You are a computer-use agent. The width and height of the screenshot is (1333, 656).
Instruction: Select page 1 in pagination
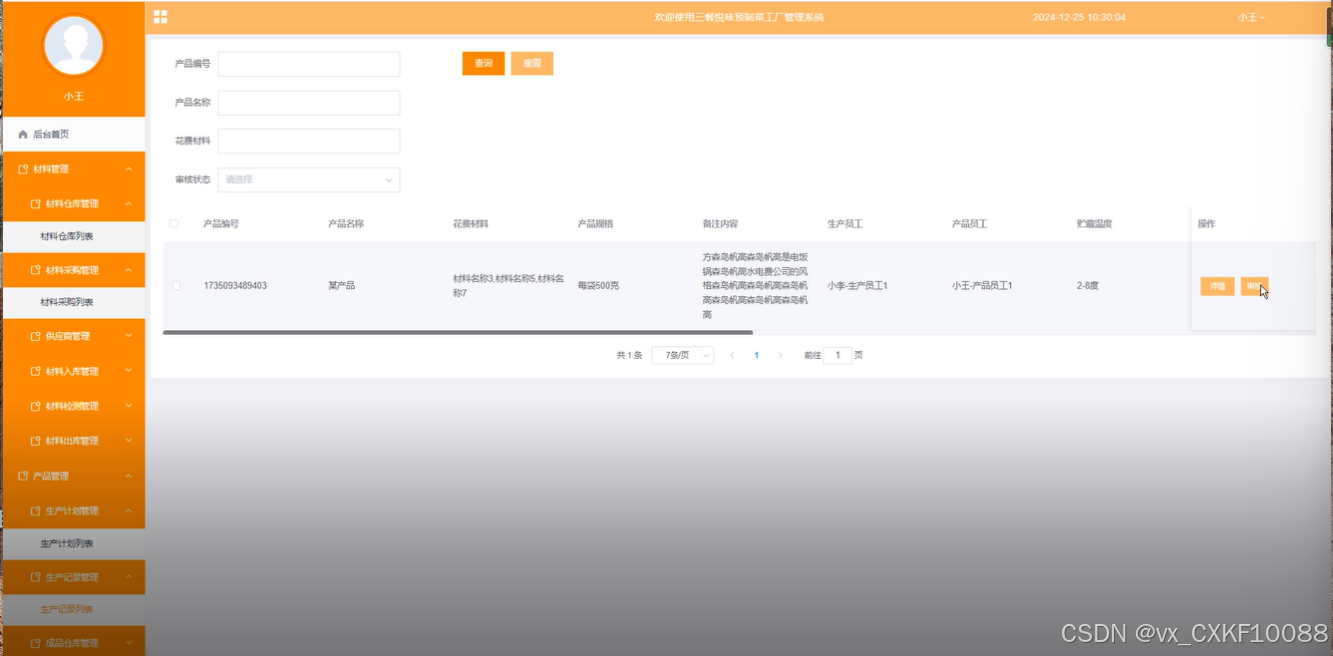pos(756,355)
